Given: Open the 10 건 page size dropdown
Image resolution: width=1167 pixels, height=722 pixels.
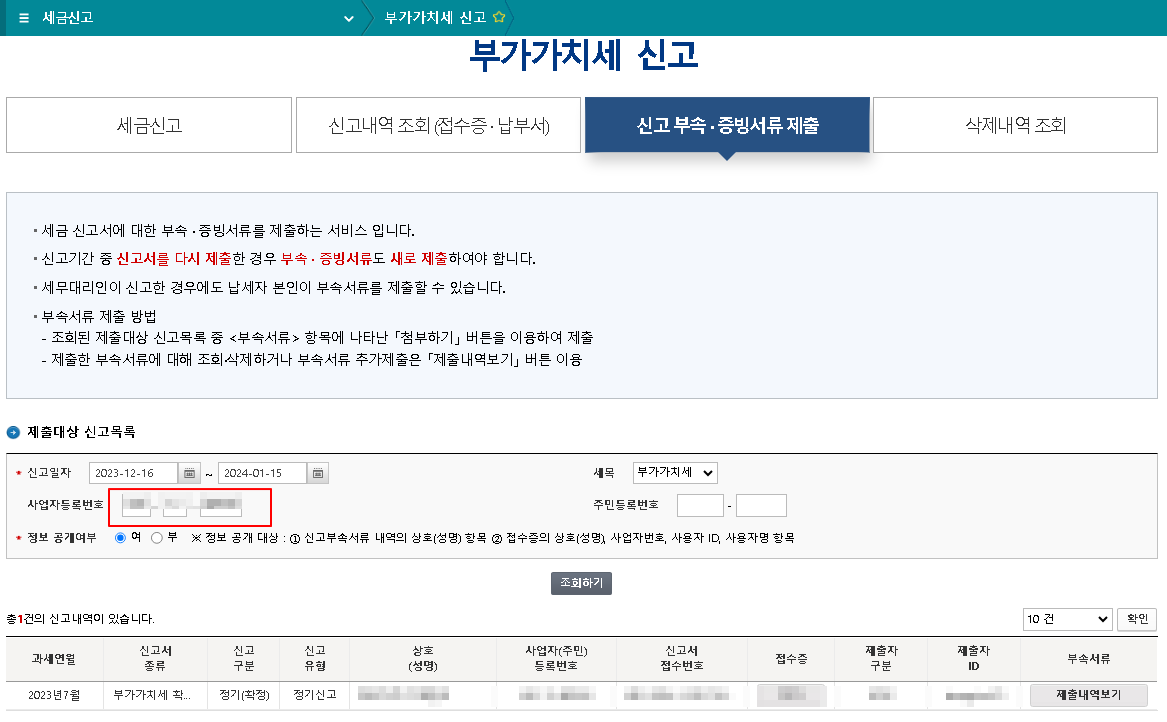Looking at the screenshot, I should coord(1067,619).
